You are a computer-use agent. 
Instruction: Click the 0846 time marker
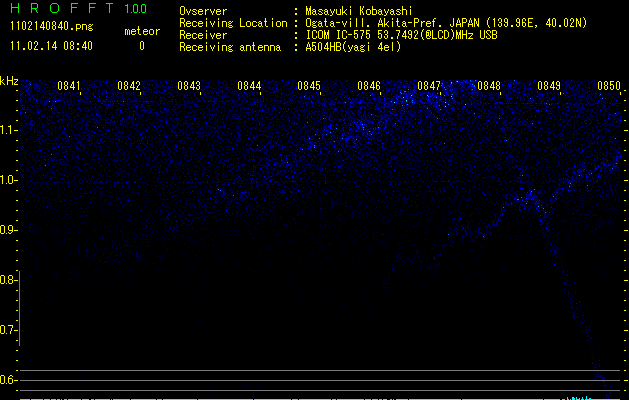[369, 85]
